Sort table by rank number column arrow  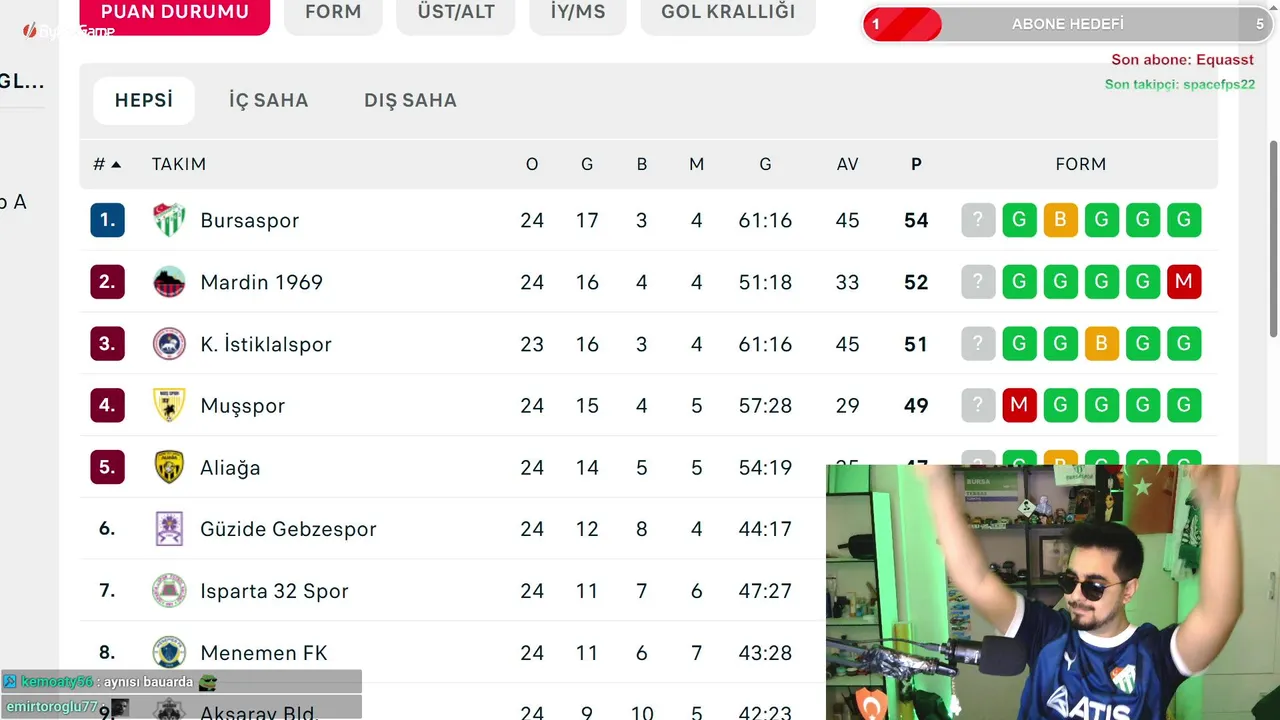coord(108,164)
